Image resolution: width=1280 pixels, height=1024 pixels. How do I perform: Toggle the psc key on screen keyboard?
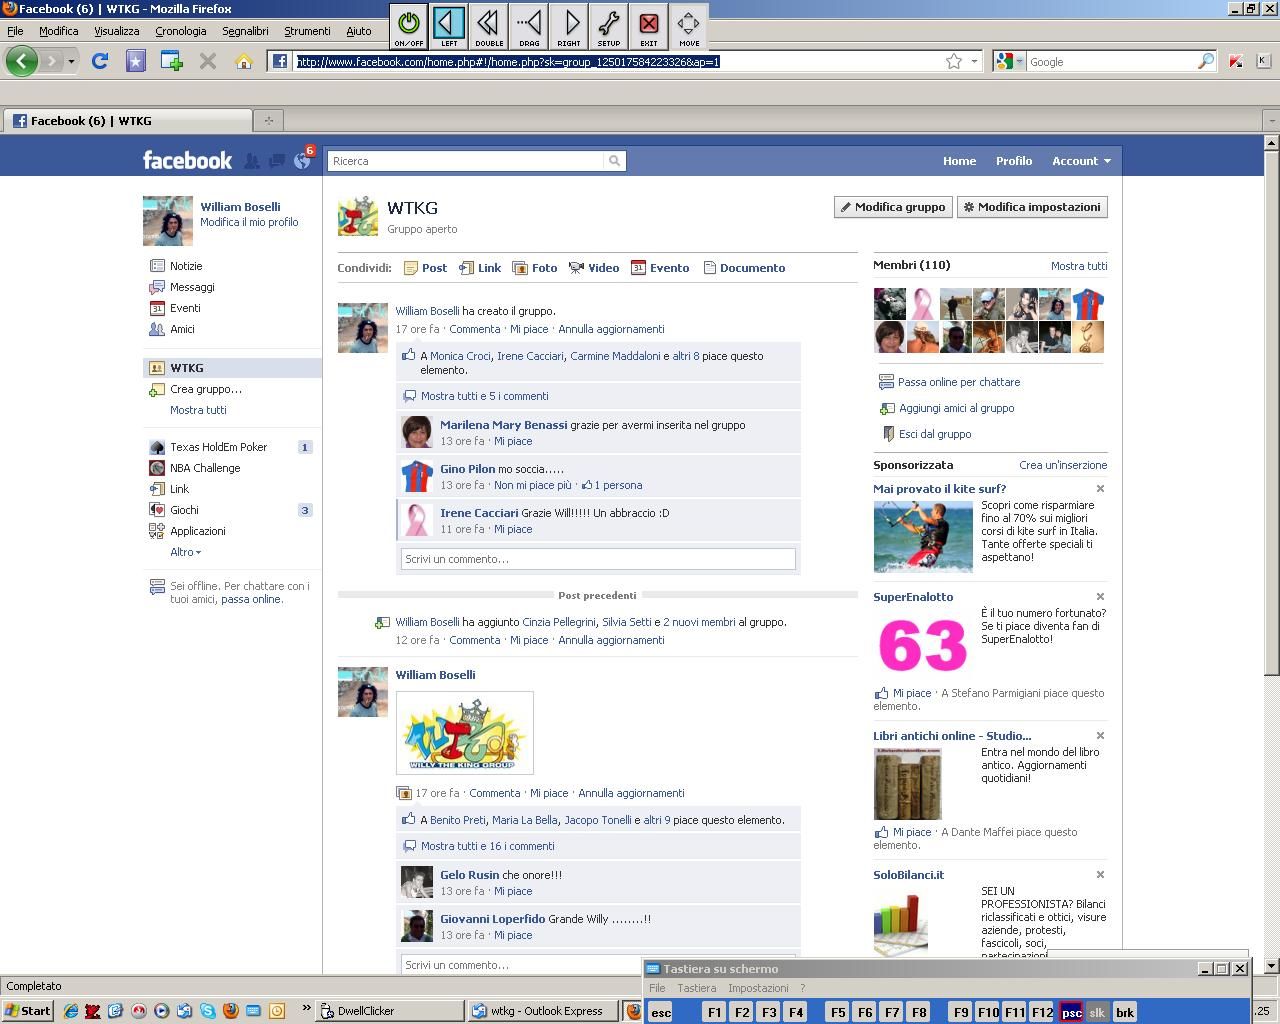tap(1071, 1012)
